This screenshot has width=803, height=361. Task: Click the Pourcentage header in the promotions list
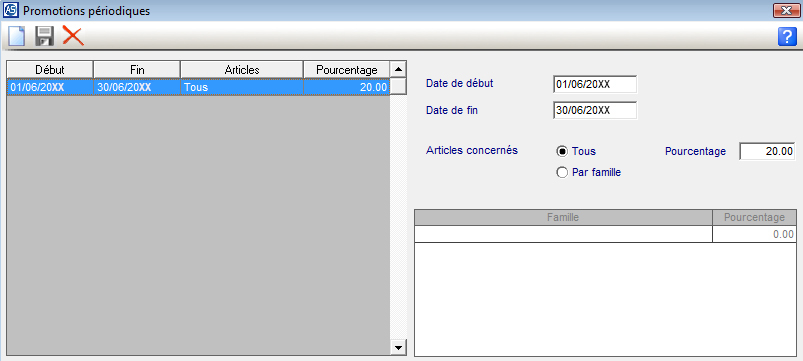[347, 70]
